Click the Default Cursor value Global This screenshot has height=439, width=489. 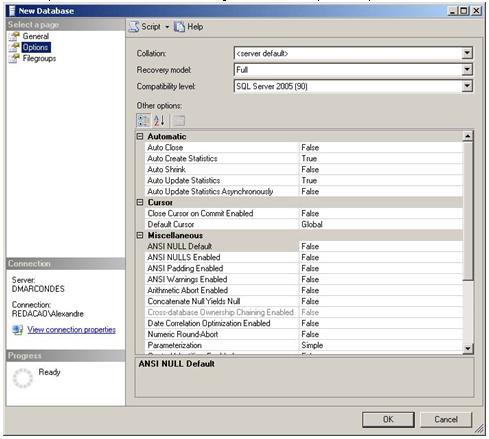tap(312, 224)
